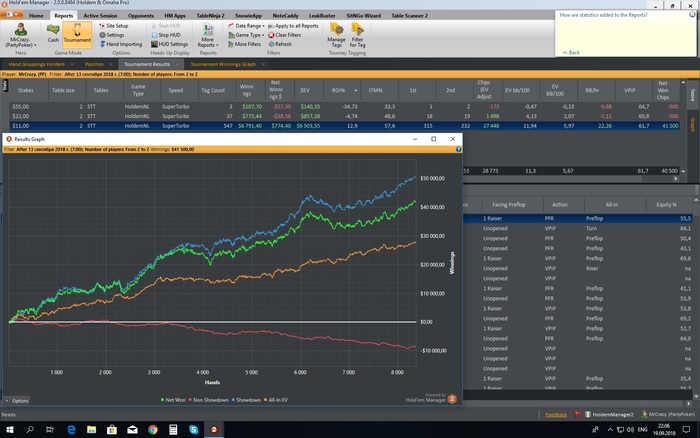Image resolution: width=700 pixels, height=438 pixels.
Task: Toggle the Showdown legend series
Action: point(246,400)
